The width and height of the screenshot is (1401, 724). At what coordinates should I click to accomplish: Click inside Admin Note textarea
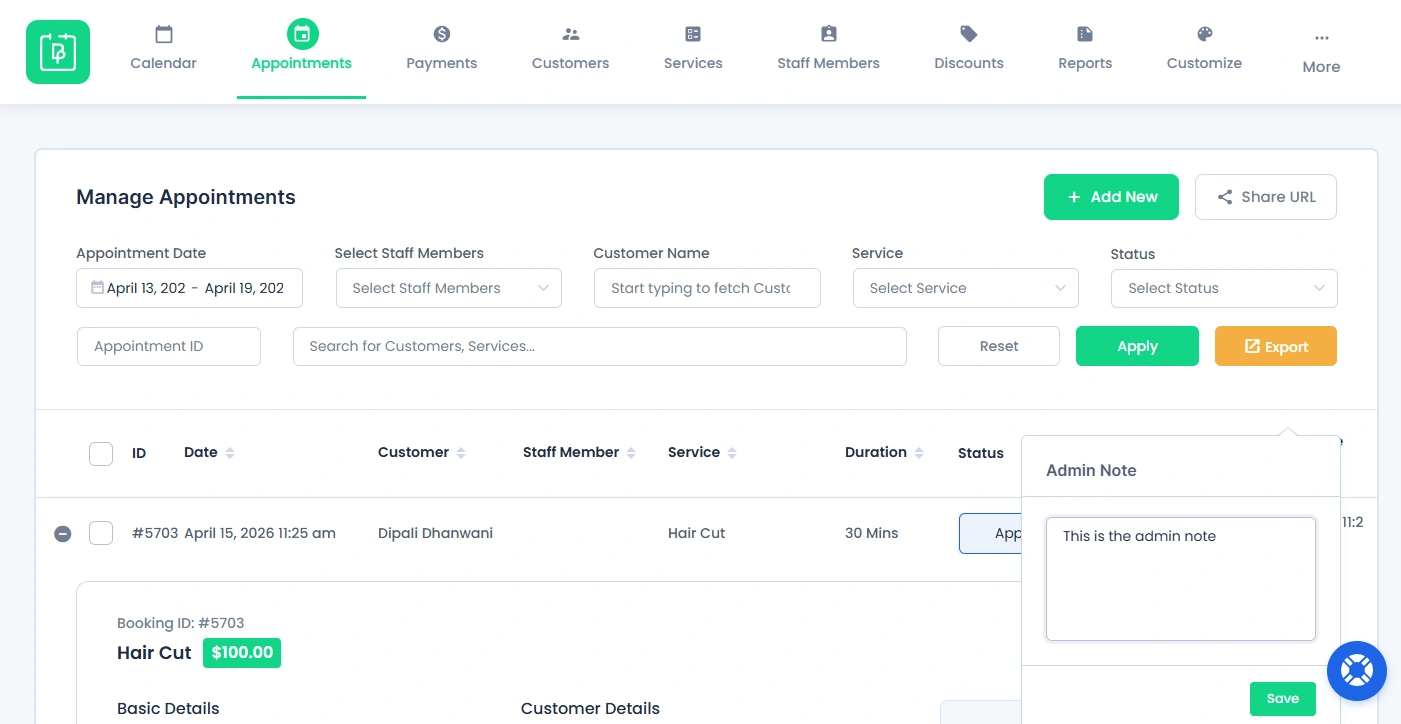(x=1181, y=579)
